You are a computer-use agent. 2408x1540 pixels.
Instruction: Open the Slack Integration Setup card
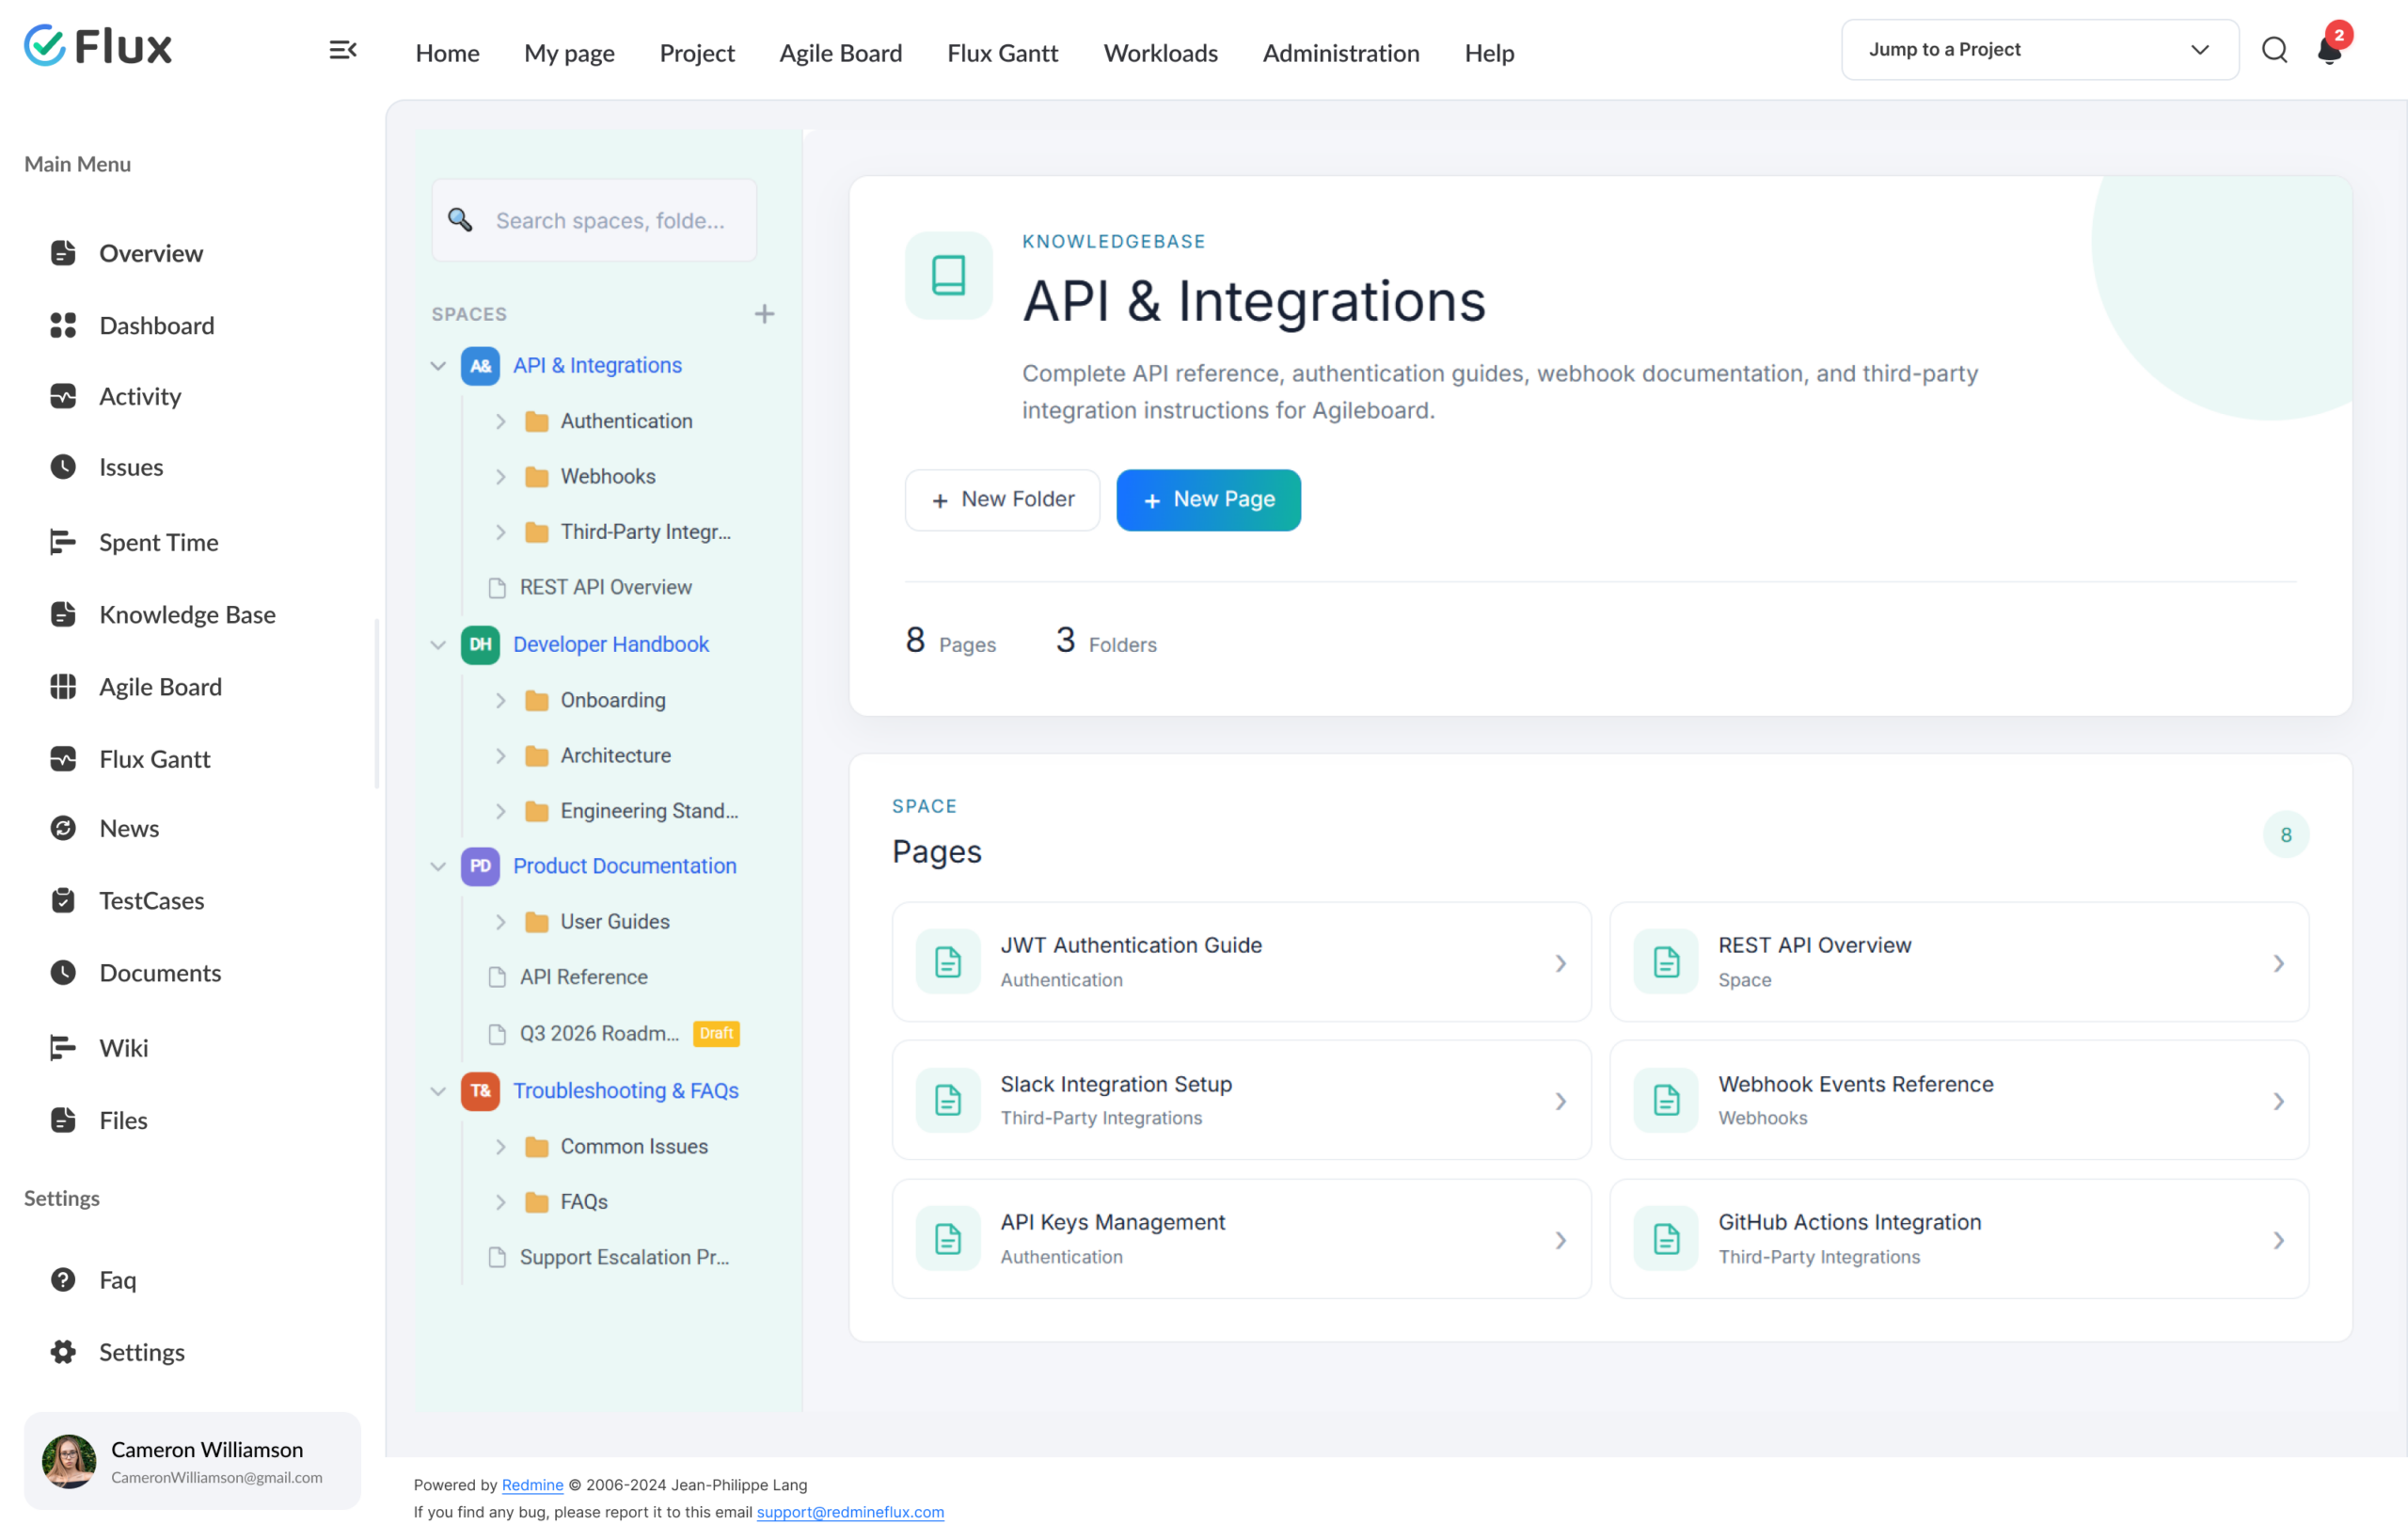1241,1100
